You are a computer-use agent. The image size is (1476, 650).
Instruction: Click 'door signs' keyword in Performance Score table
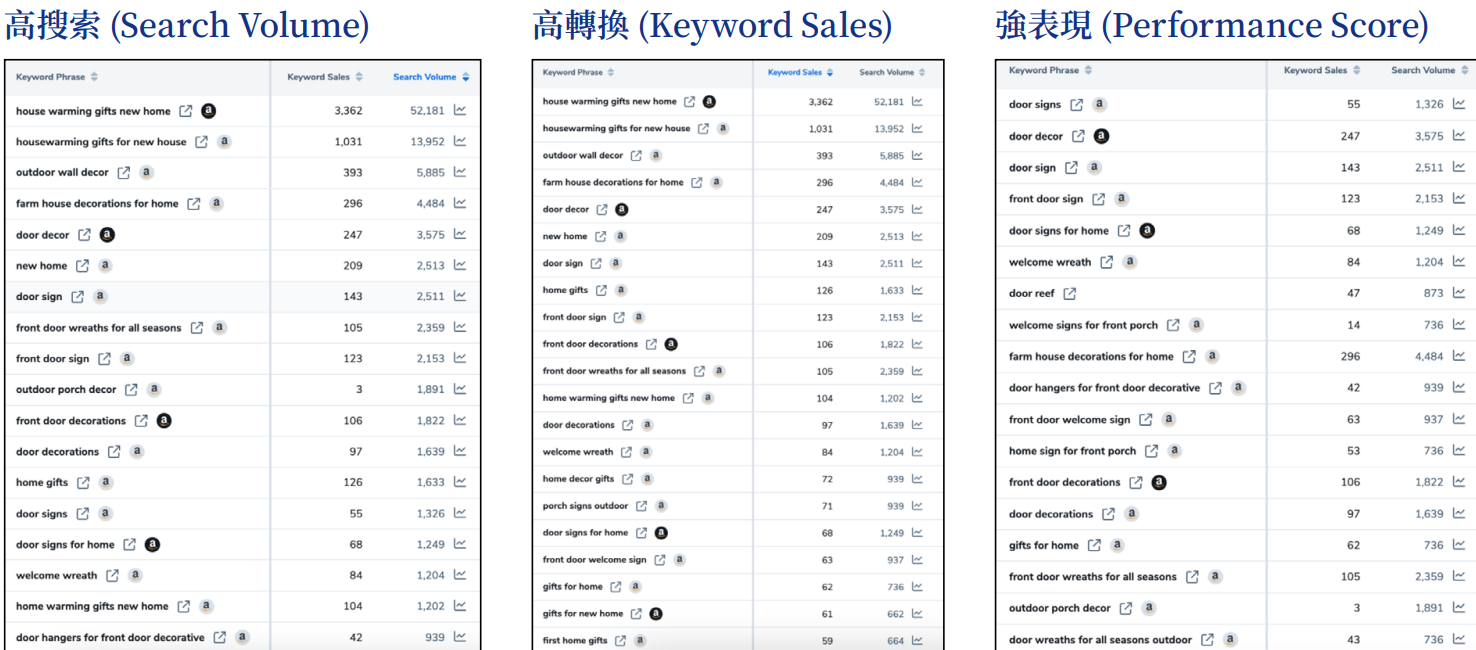(1034, 105)
